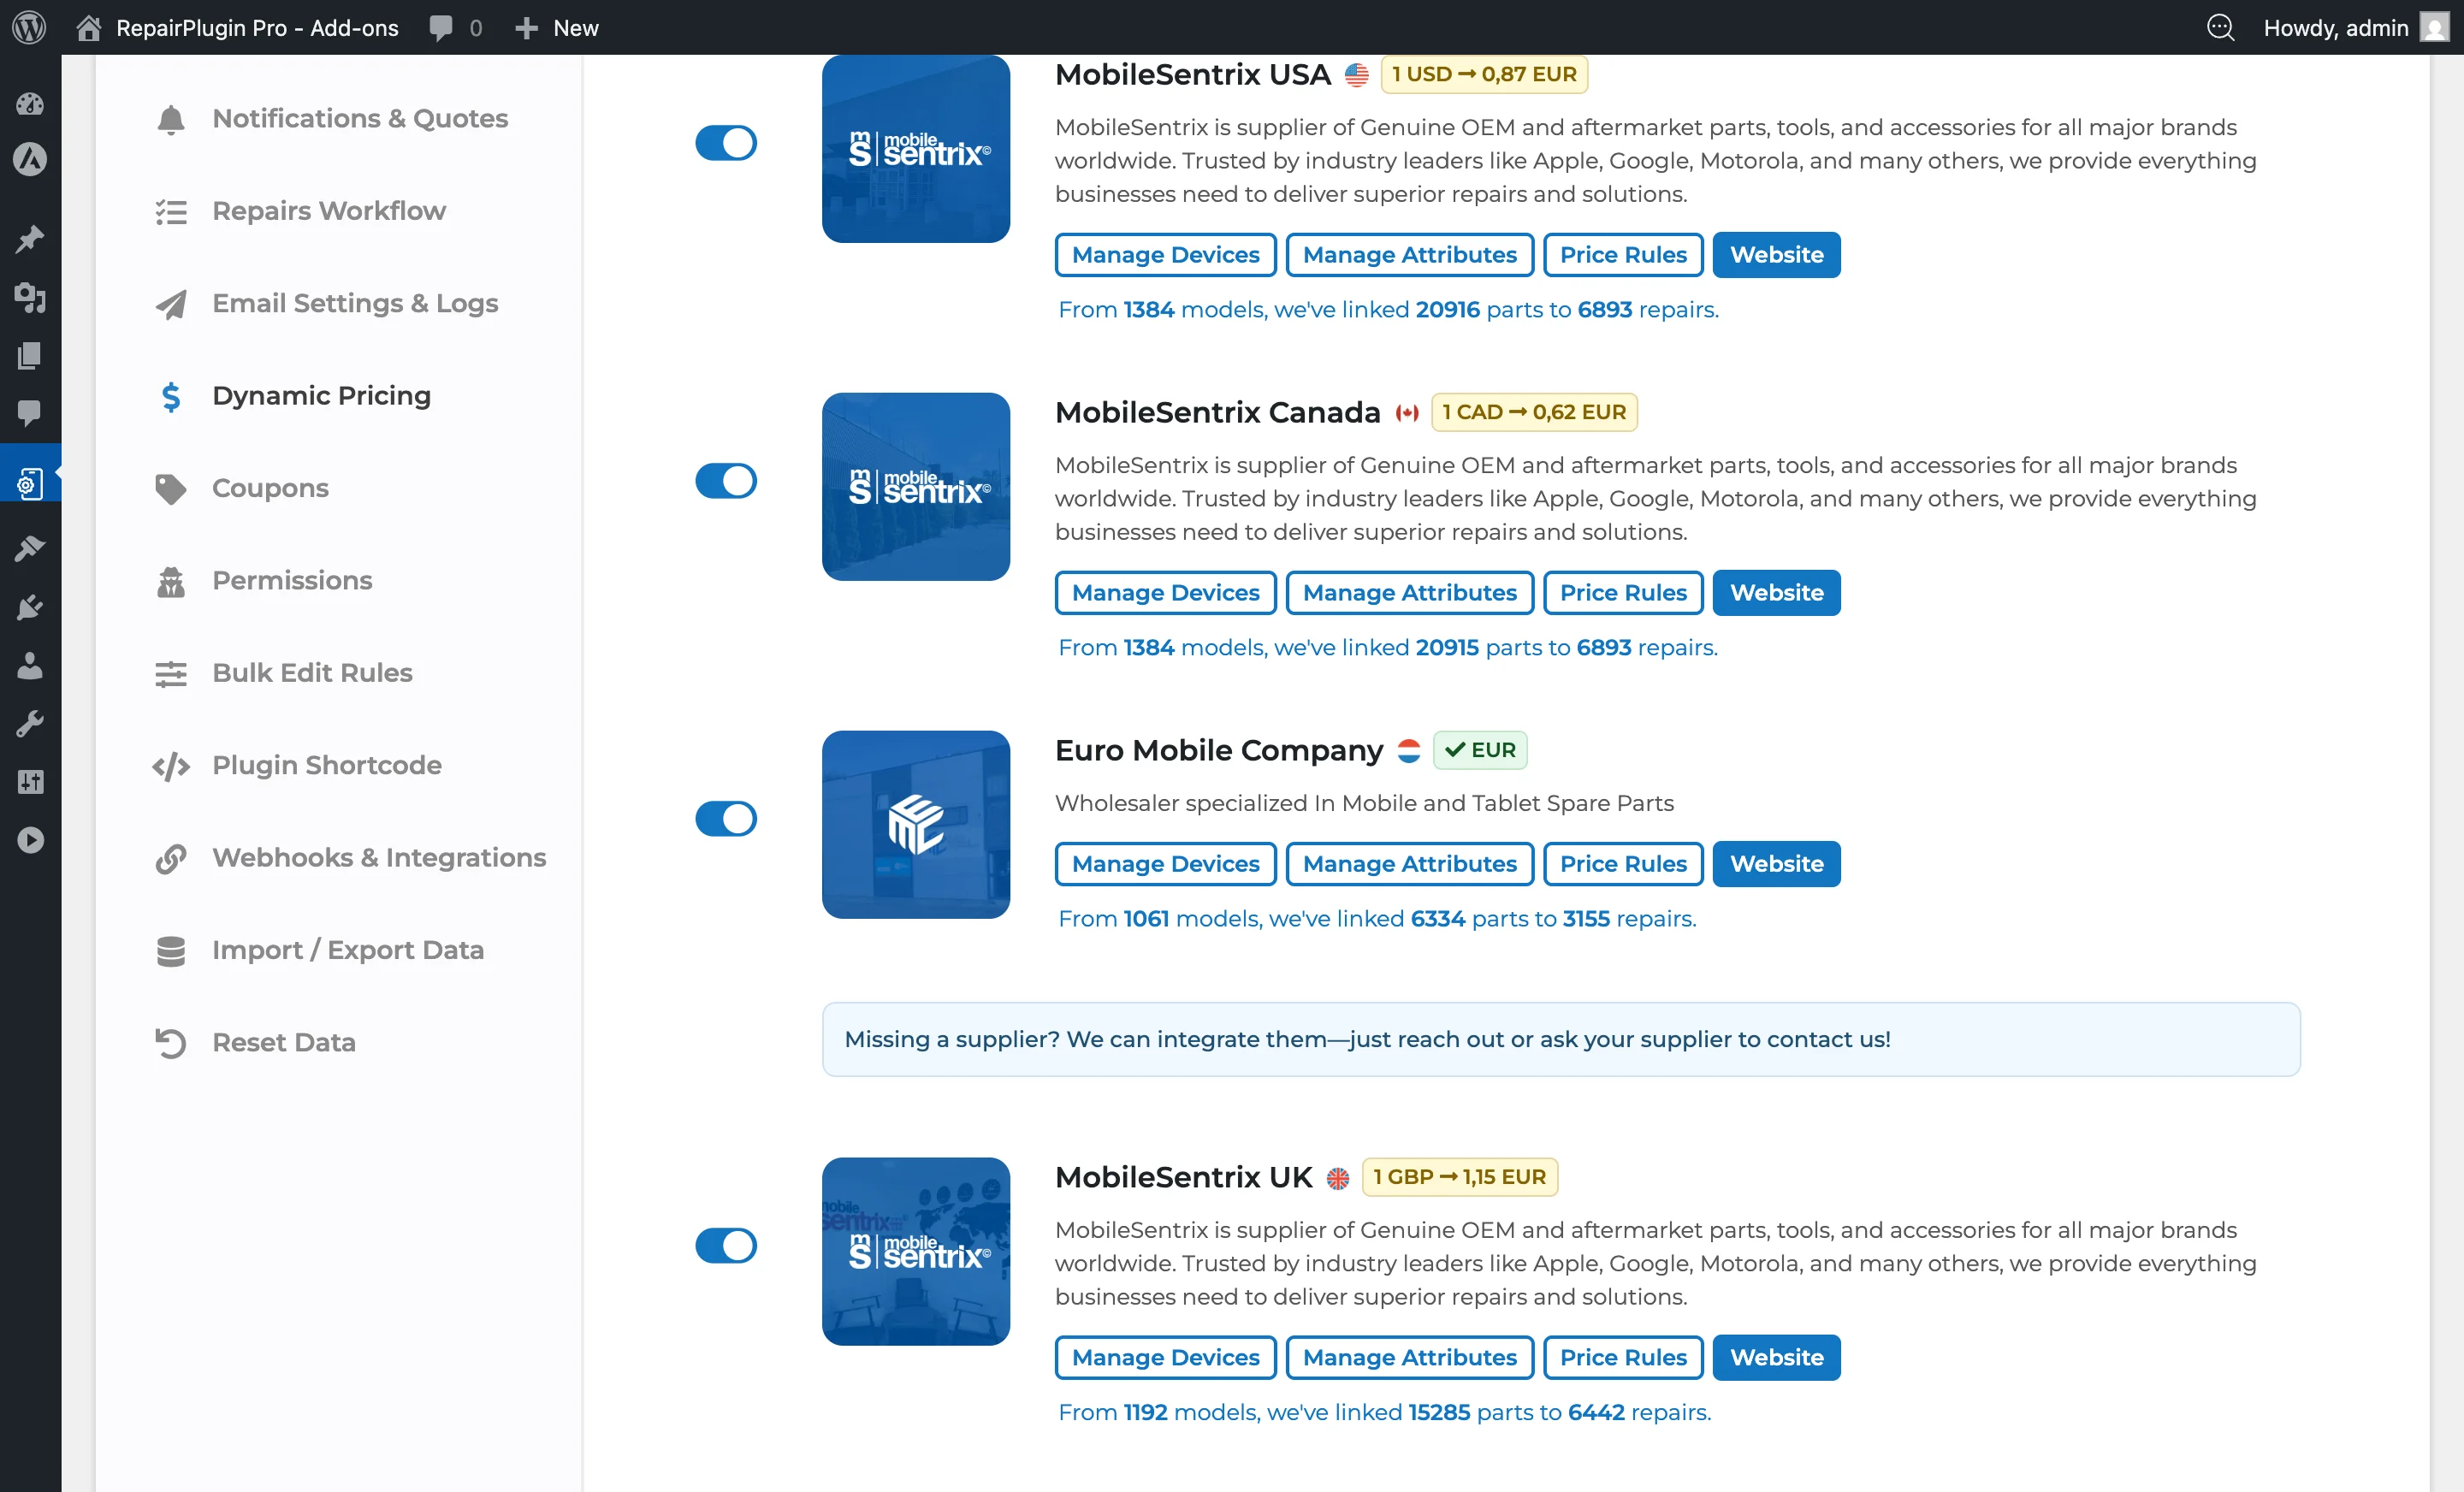Image resolution: width=2464 pixels, height=1492 pixels.
Task: Open Price Rules for Euro Mobile Company
Action: [x=1622, y=864]
